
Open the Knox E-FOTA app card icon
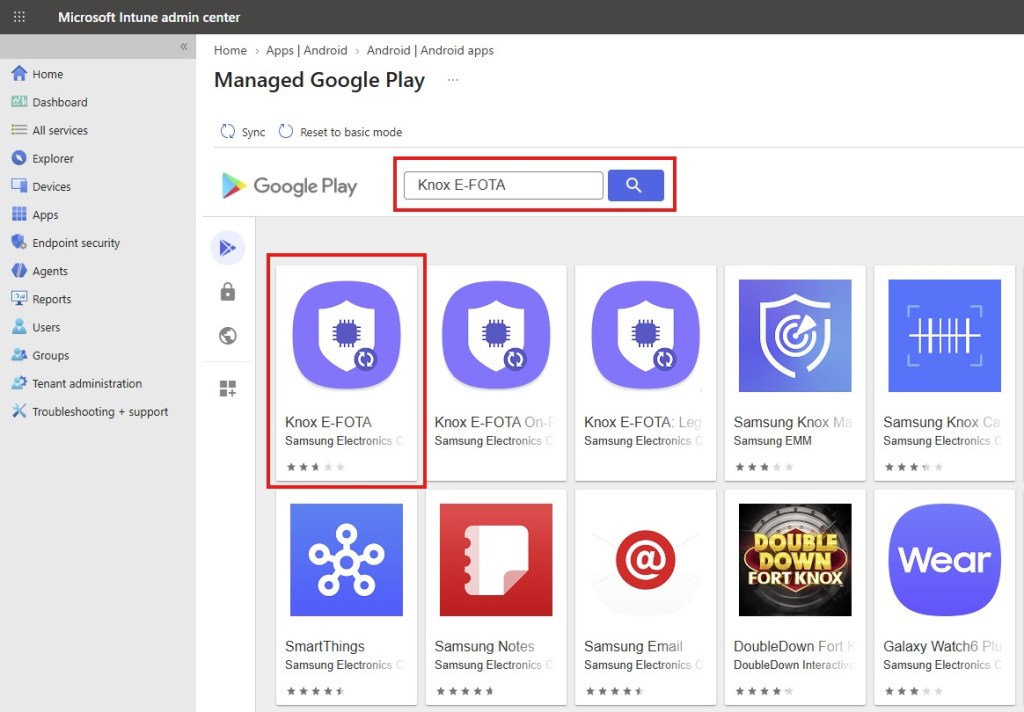346,336
